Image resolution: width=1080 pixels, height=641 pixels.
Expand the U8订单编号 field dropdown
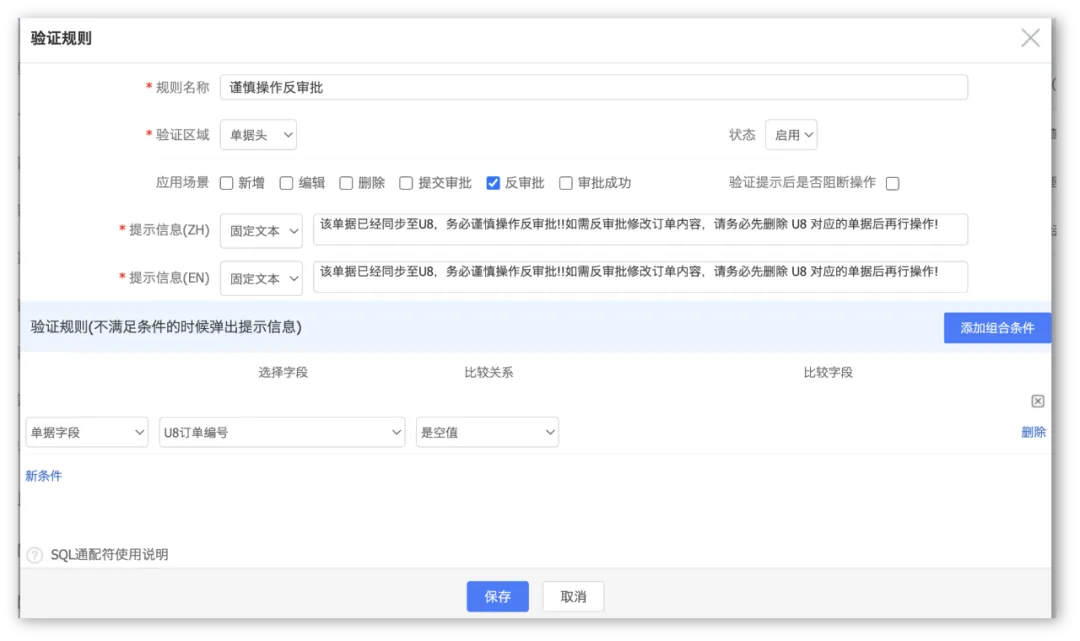pos(282,432)
